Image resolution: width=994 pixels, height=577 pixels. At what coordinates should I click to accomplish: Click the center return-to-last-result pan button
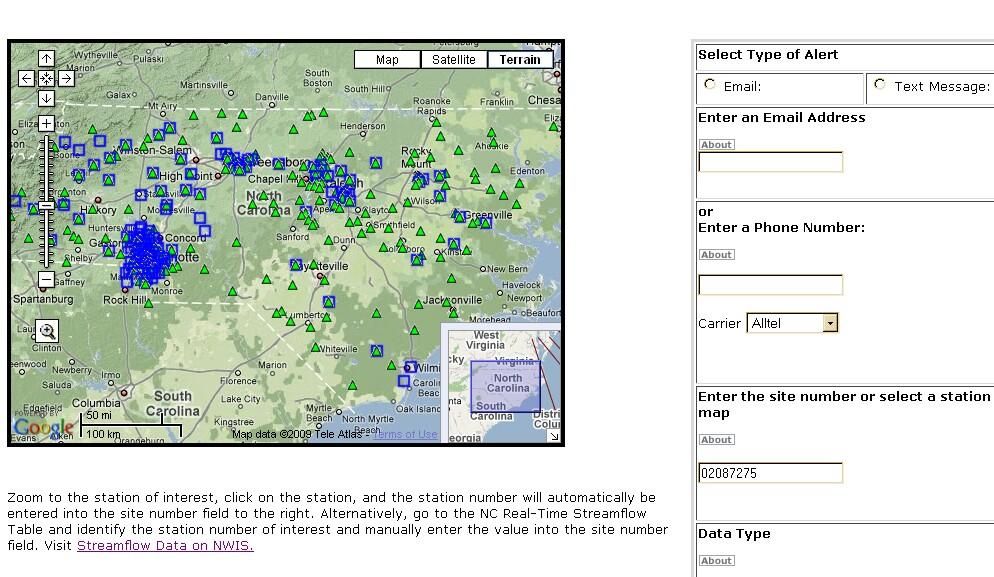47,78
